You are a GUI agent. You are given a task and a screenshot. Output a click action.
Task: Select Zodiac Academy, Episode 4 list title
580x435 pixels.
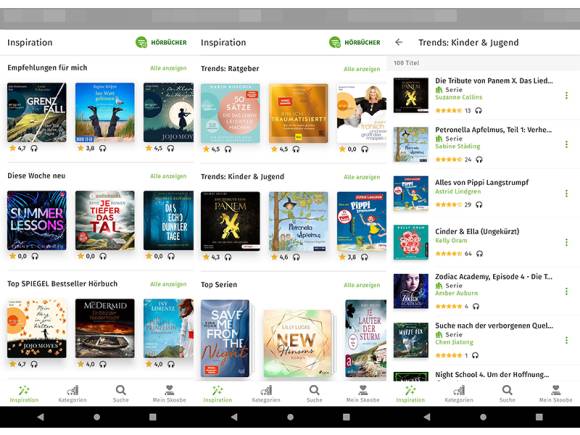point(493,277)
